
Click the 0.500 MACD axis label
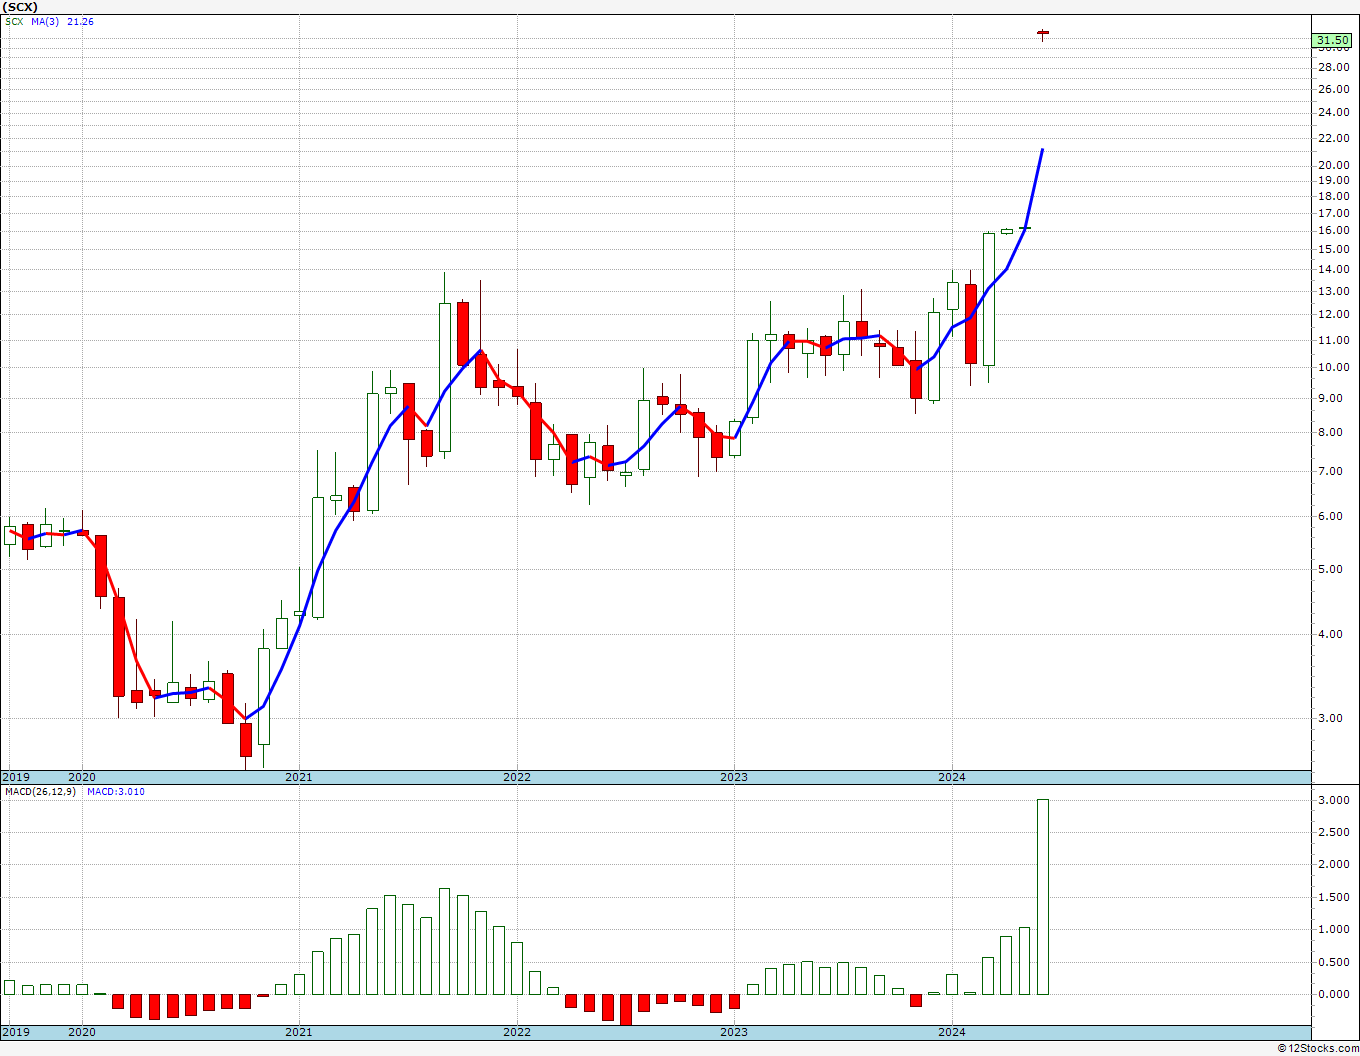[1333, 963]
